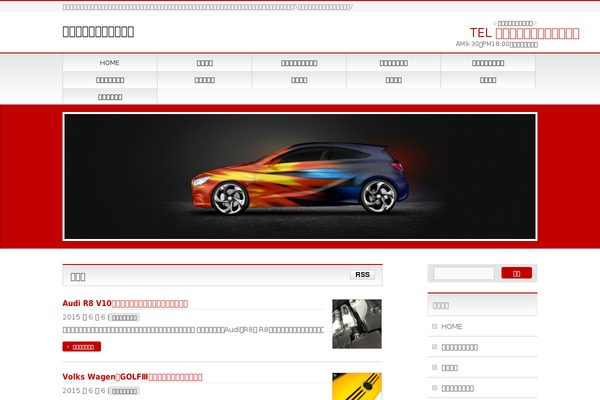Viewport: 600px width, 400px height.
Task: Click bullet icon beside sidebar HOME
Action: [434, 327]
